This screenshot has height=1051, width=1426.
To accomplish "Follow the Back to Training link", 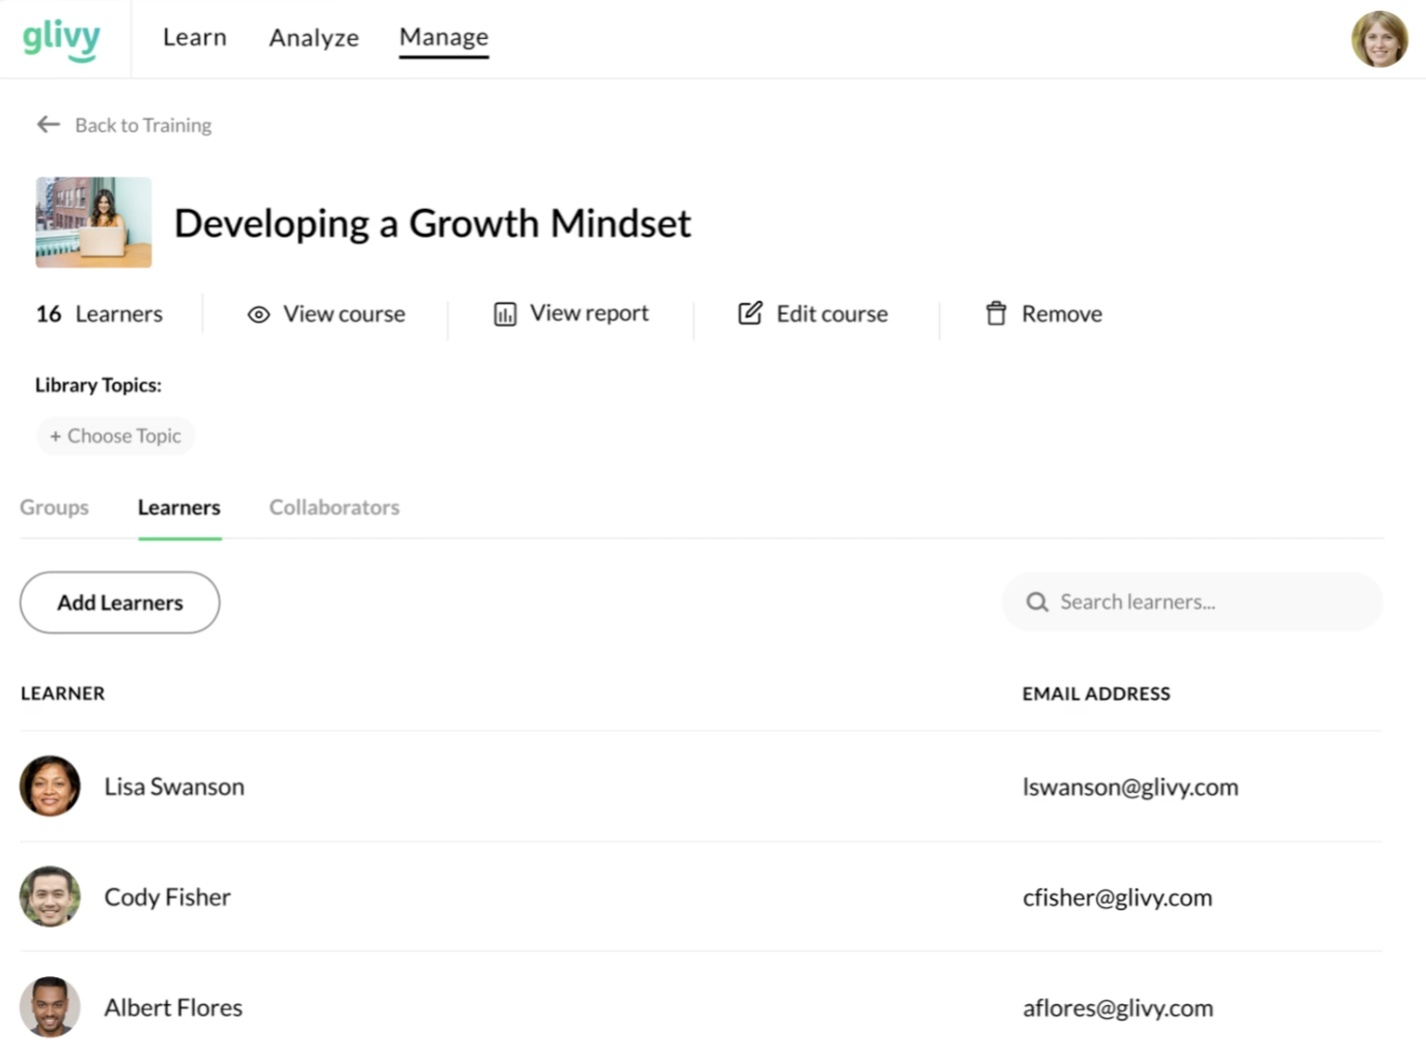I will (x=143, y=125).
